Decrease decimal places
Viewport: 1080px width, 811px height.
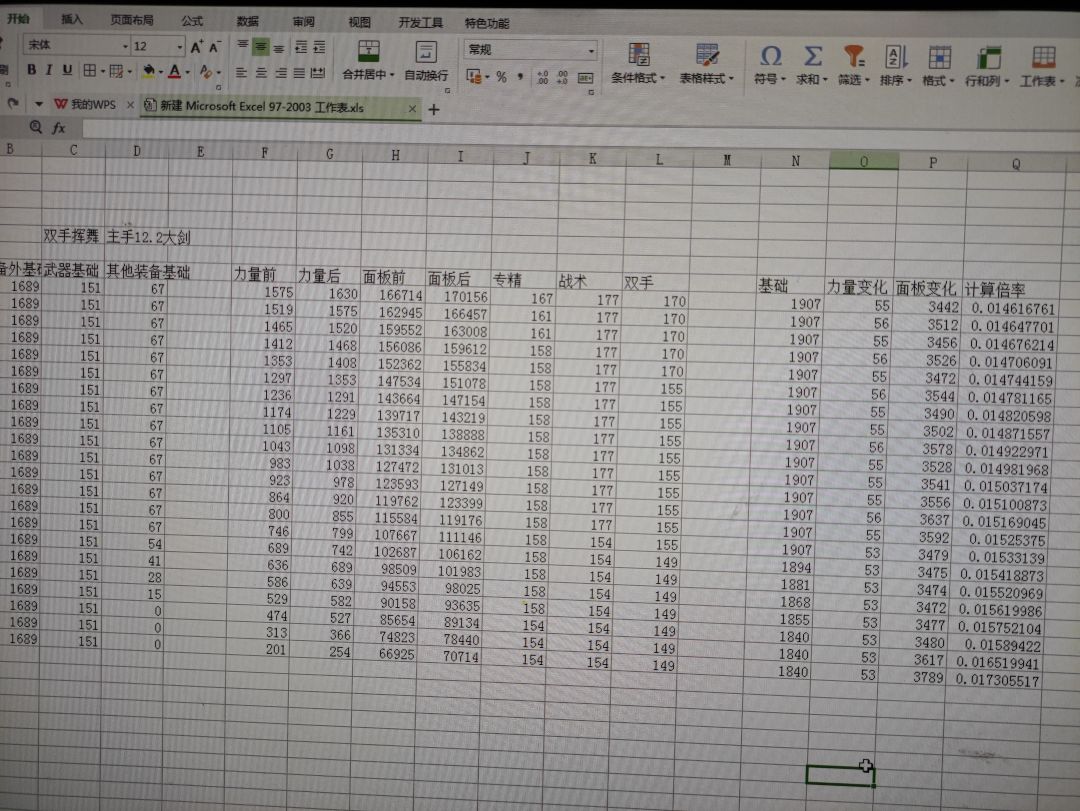pyautogui.click(x=563, y=77)
